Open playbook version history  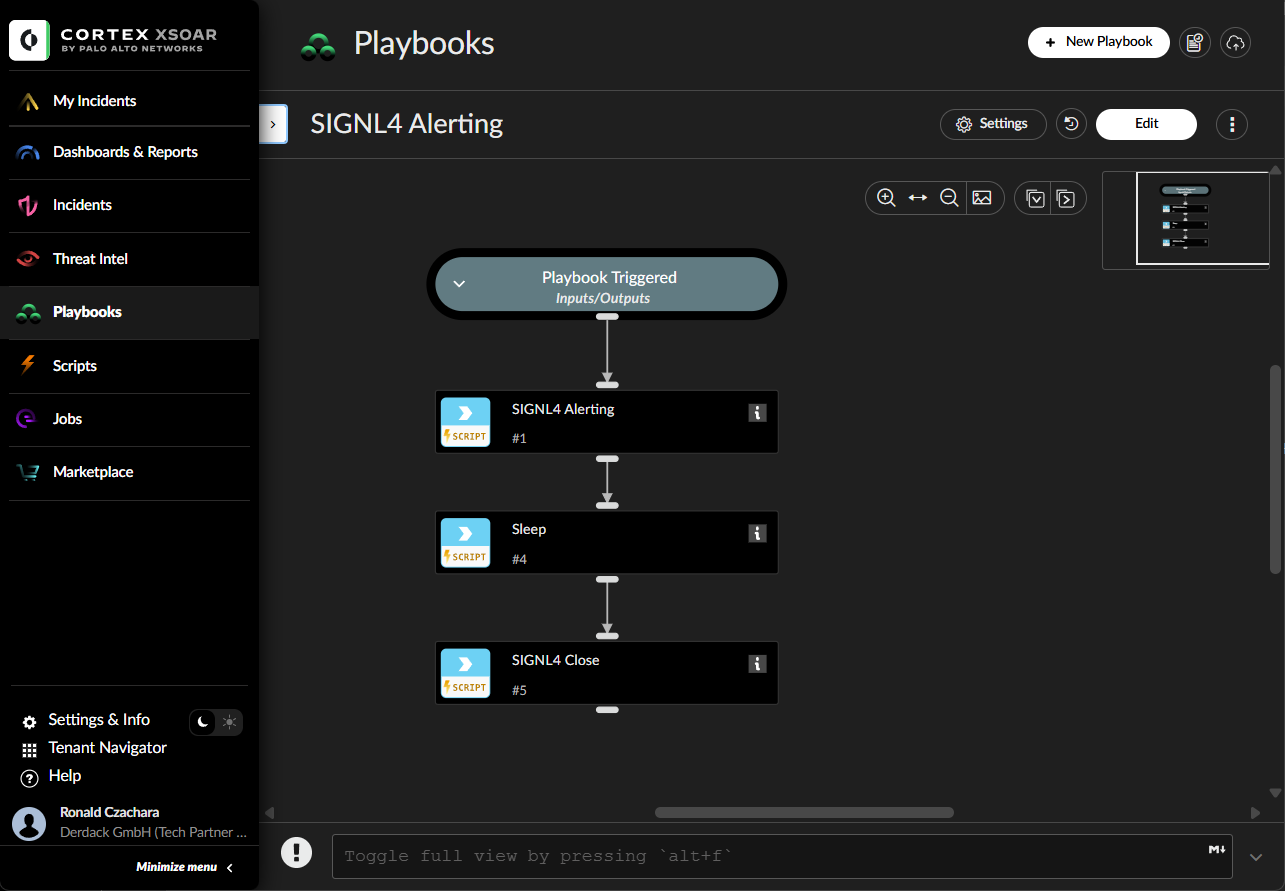point(1071,124)
